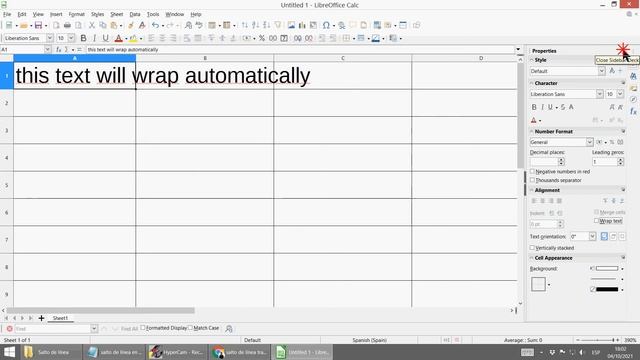Viewport: 640px width, 360px height.
Task: Click the AutoFilter funnel icon
Action: pyautogui.click(x=278, y=25)
